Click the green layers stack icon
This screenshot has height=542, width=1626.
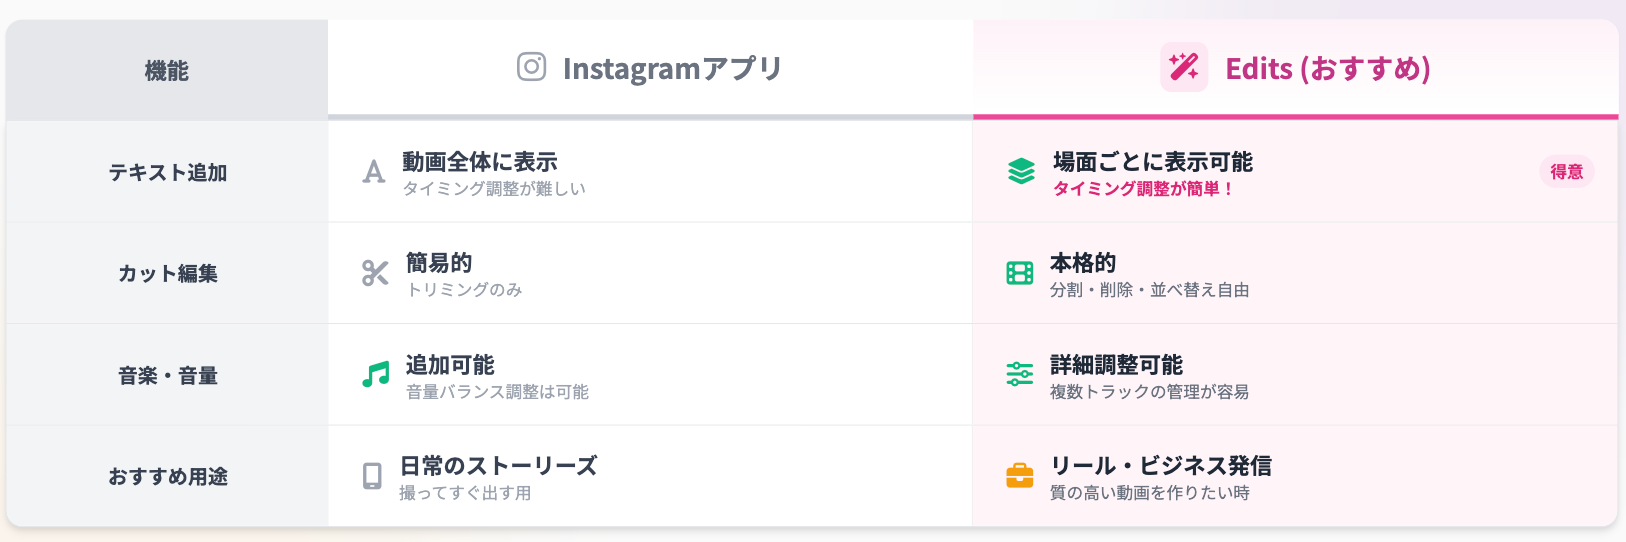click(1021, 172)
